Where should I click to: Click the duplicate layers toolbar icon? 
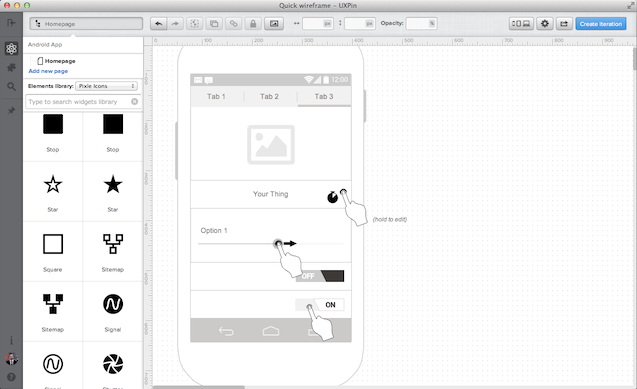pyautogui.click(x=214, y=24)
